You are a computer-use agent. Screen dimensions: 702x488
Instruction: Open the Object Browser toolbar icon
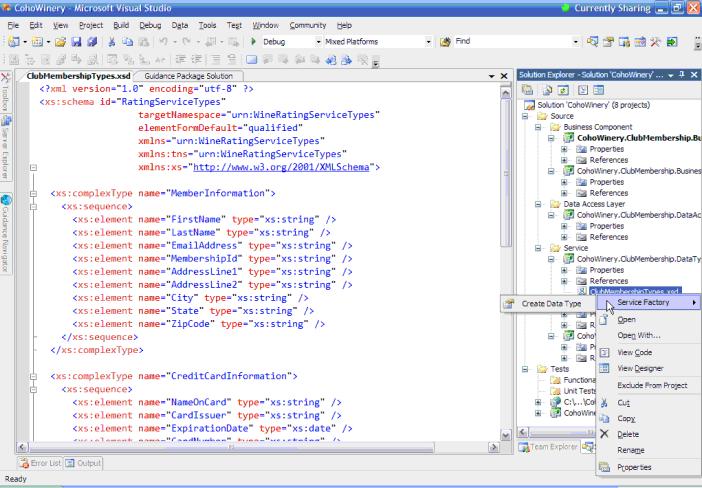coord(624,42)
